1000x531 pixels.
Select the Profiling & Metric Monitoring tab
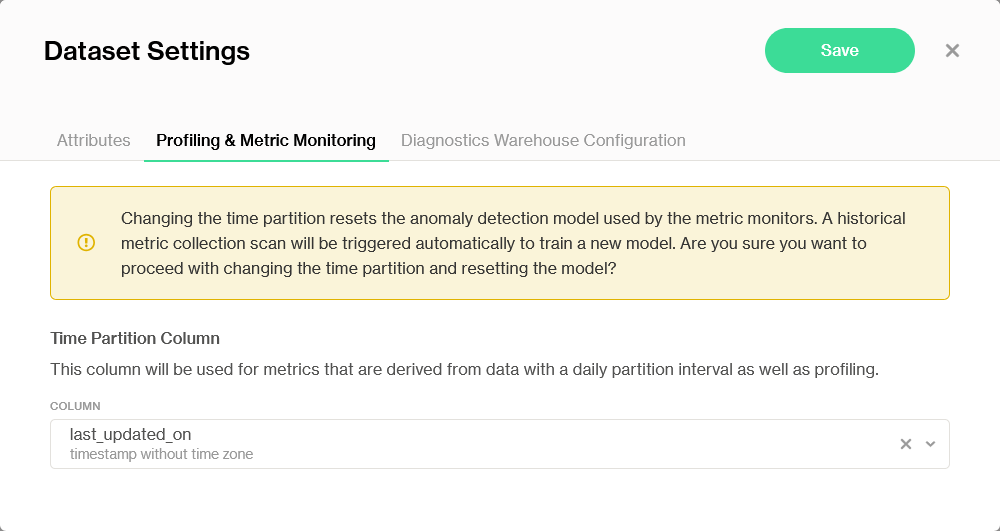coord(266,140)
